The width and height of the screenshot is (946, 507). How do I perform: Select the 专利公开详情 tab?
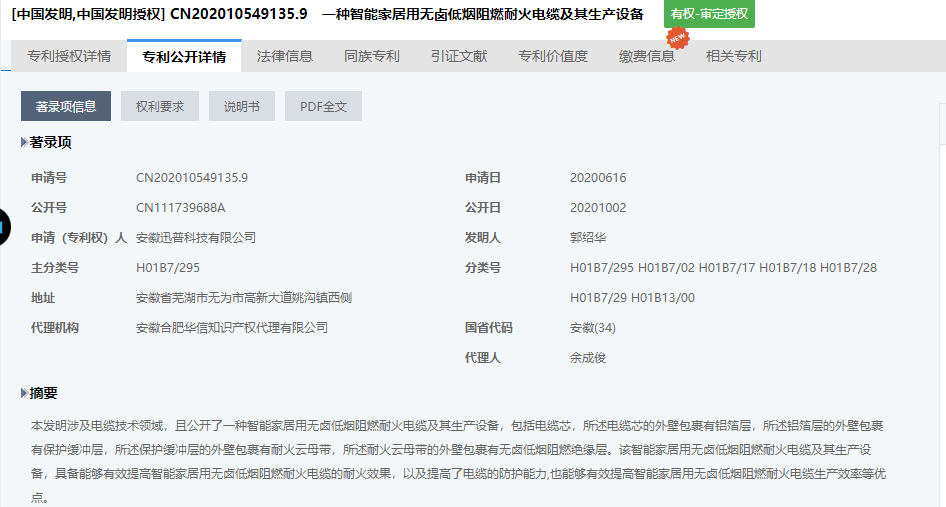pos(184,56)
